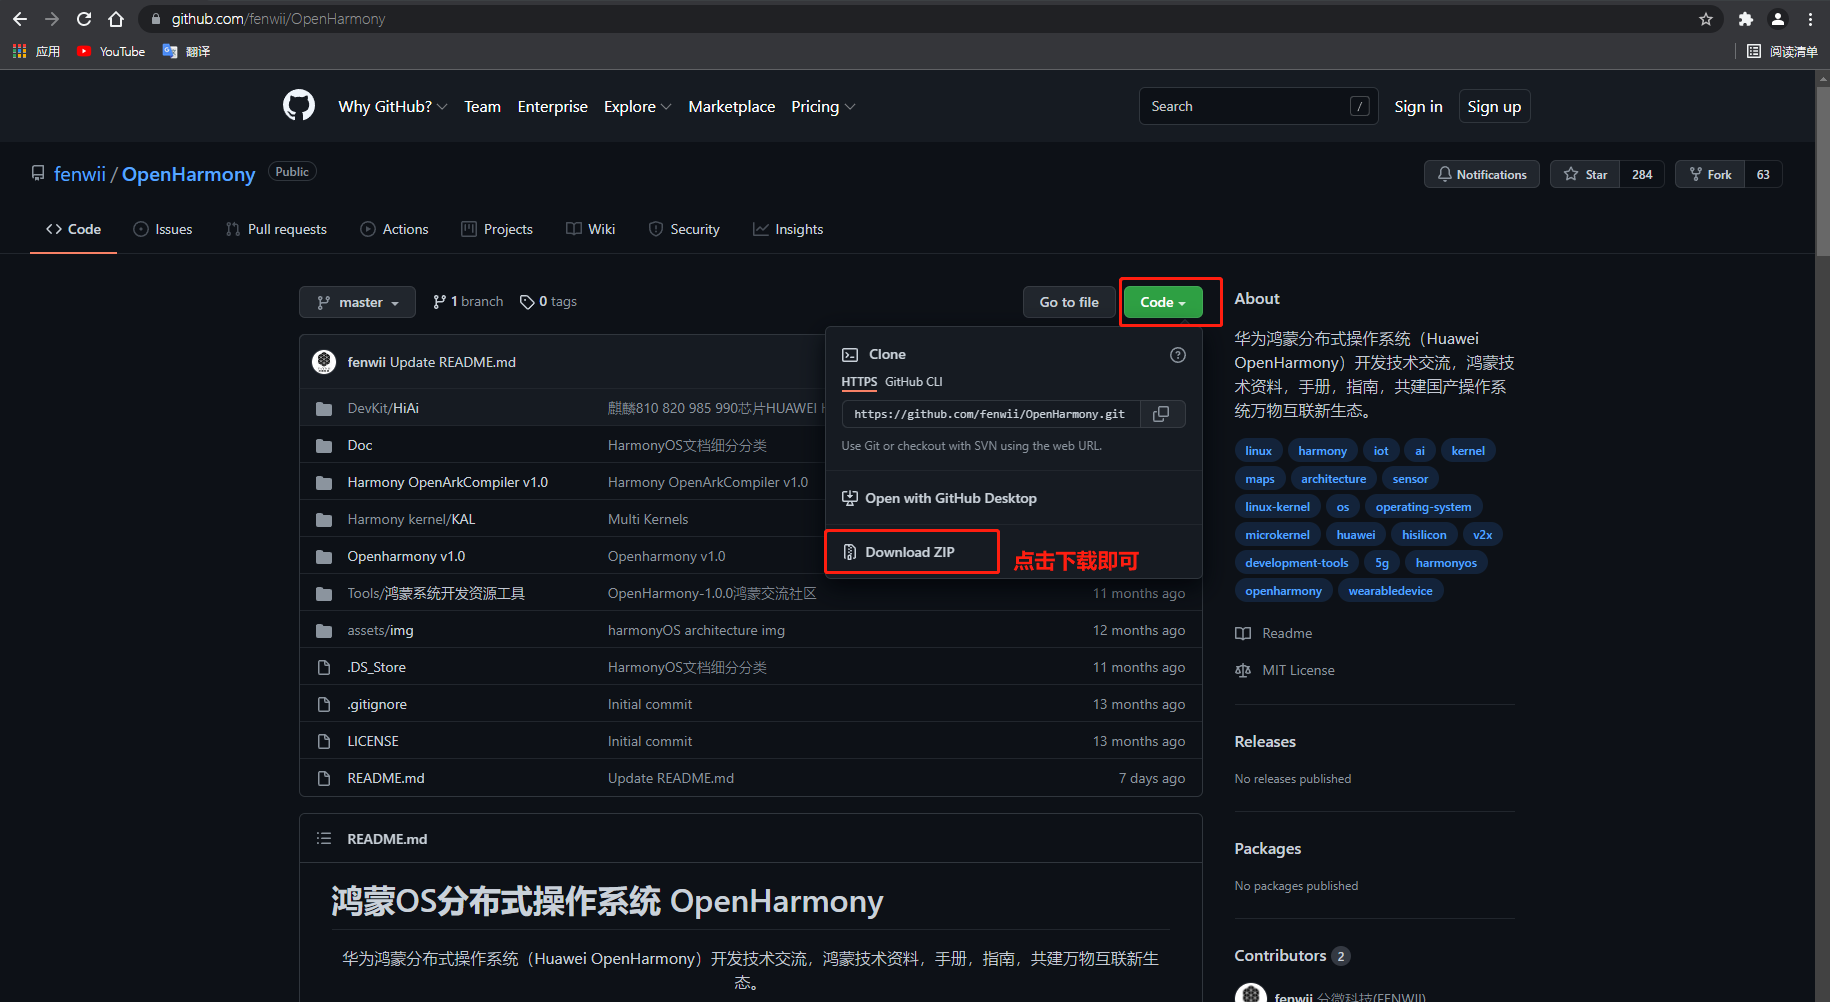The width and height of the screenshot is (1830, 1002).
Task: Open the translate bookmark
Action: click(x=186, y=51)
